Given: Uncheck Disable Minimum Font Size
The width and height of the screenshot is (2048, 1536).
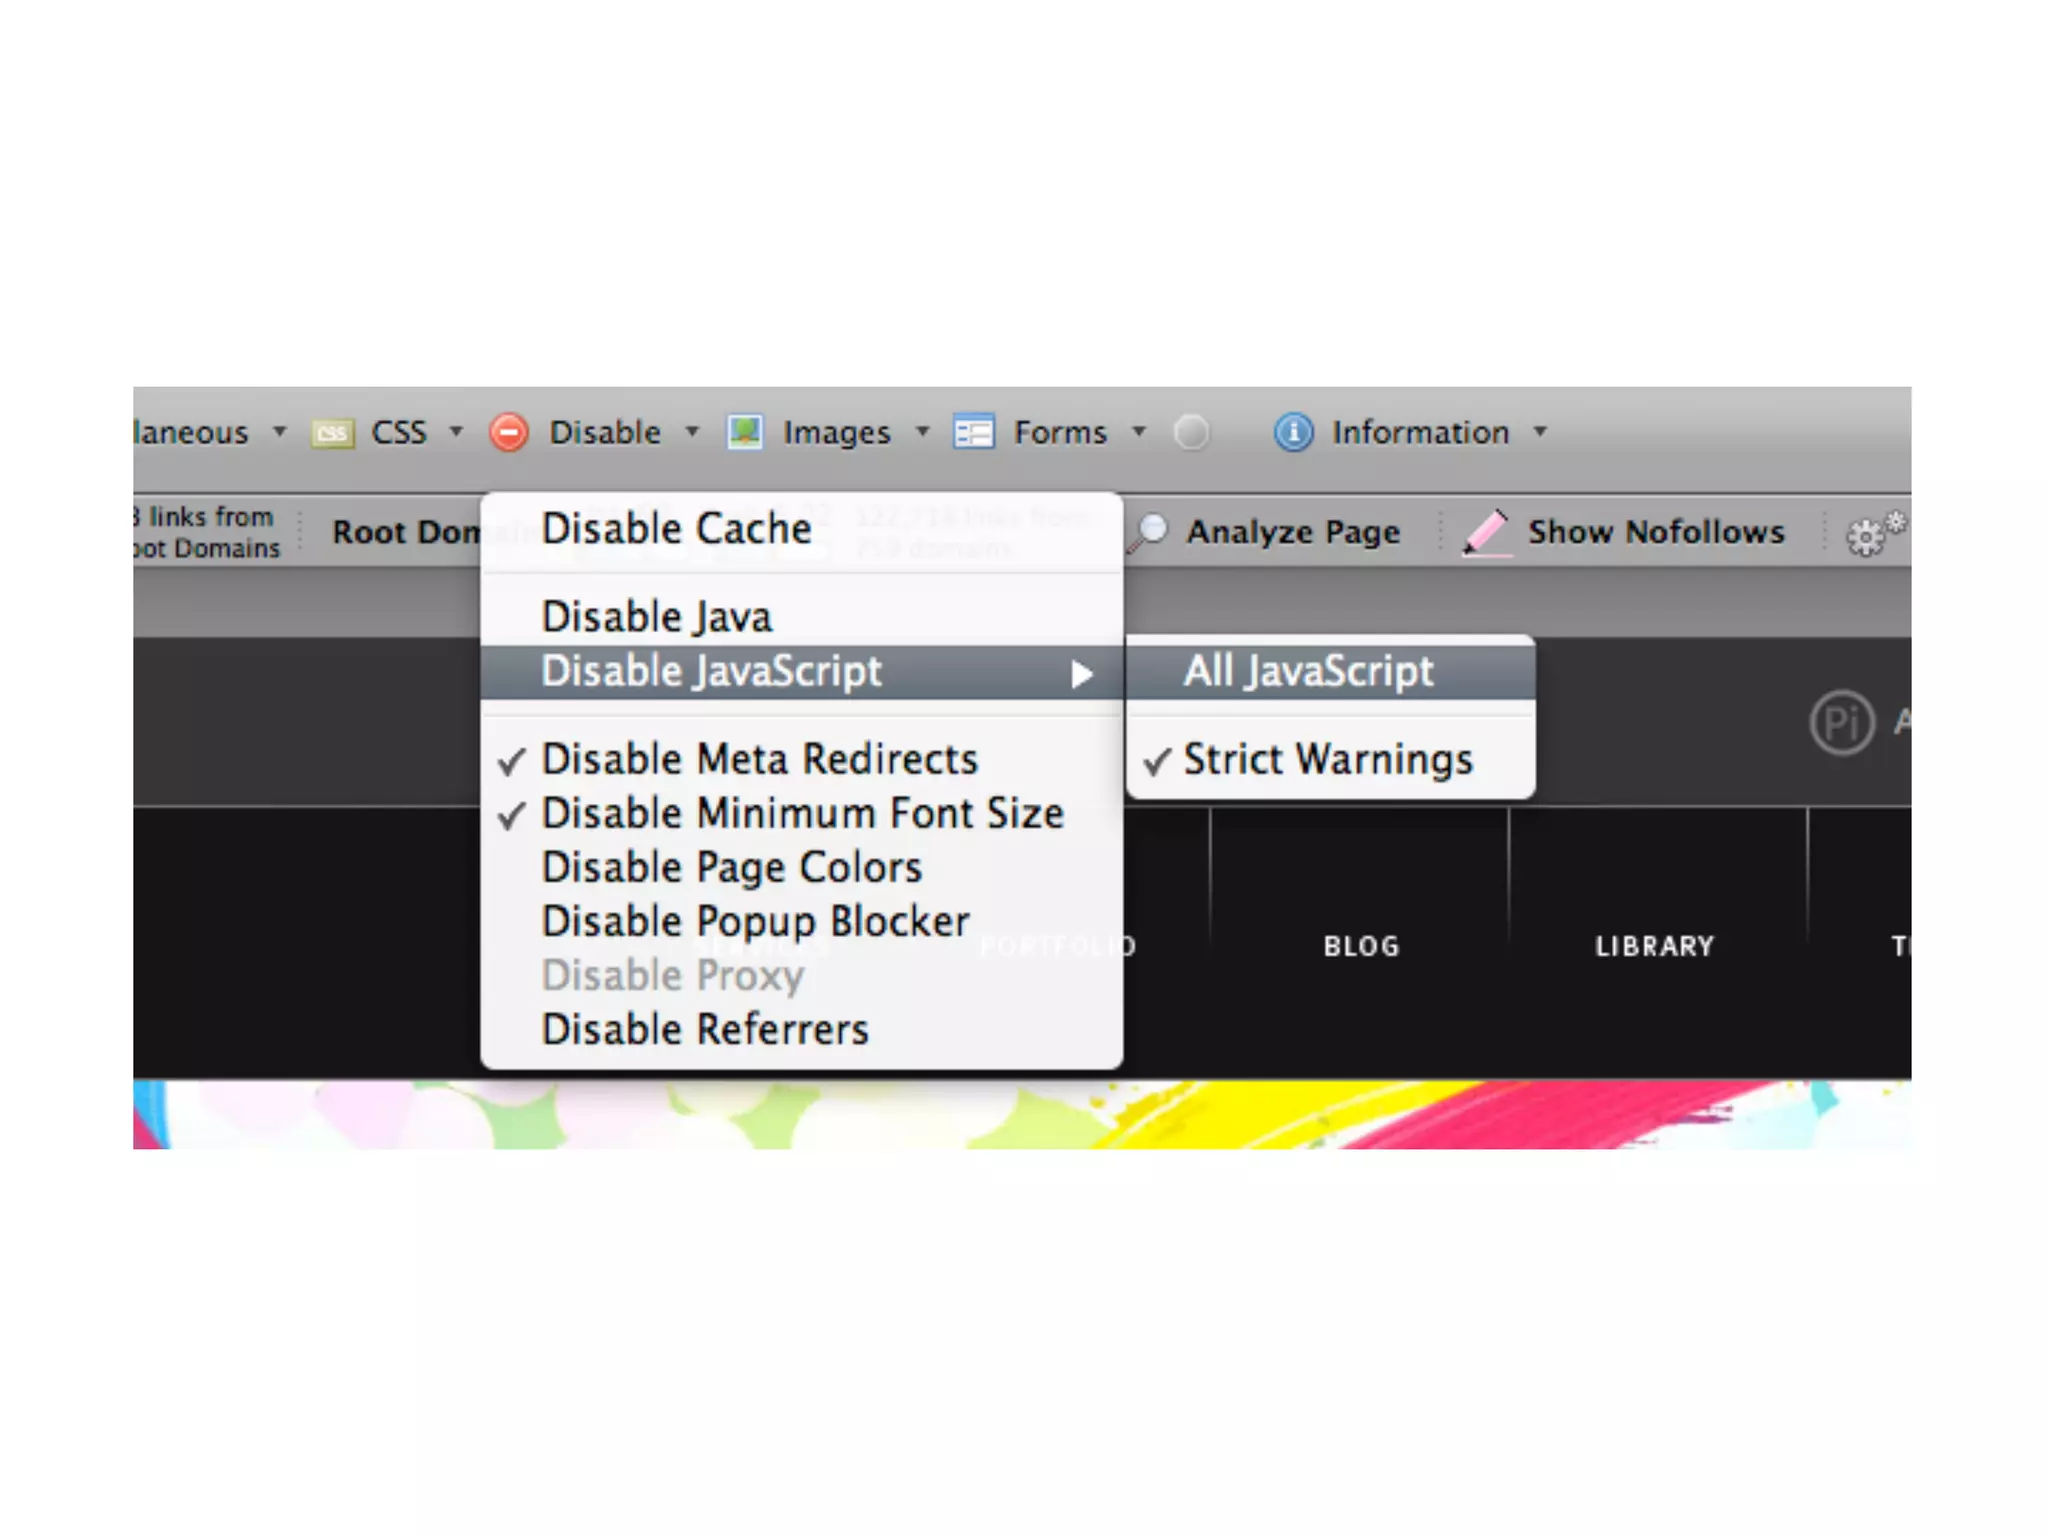Looking at the screenshot, I should (x=800, y=814).
